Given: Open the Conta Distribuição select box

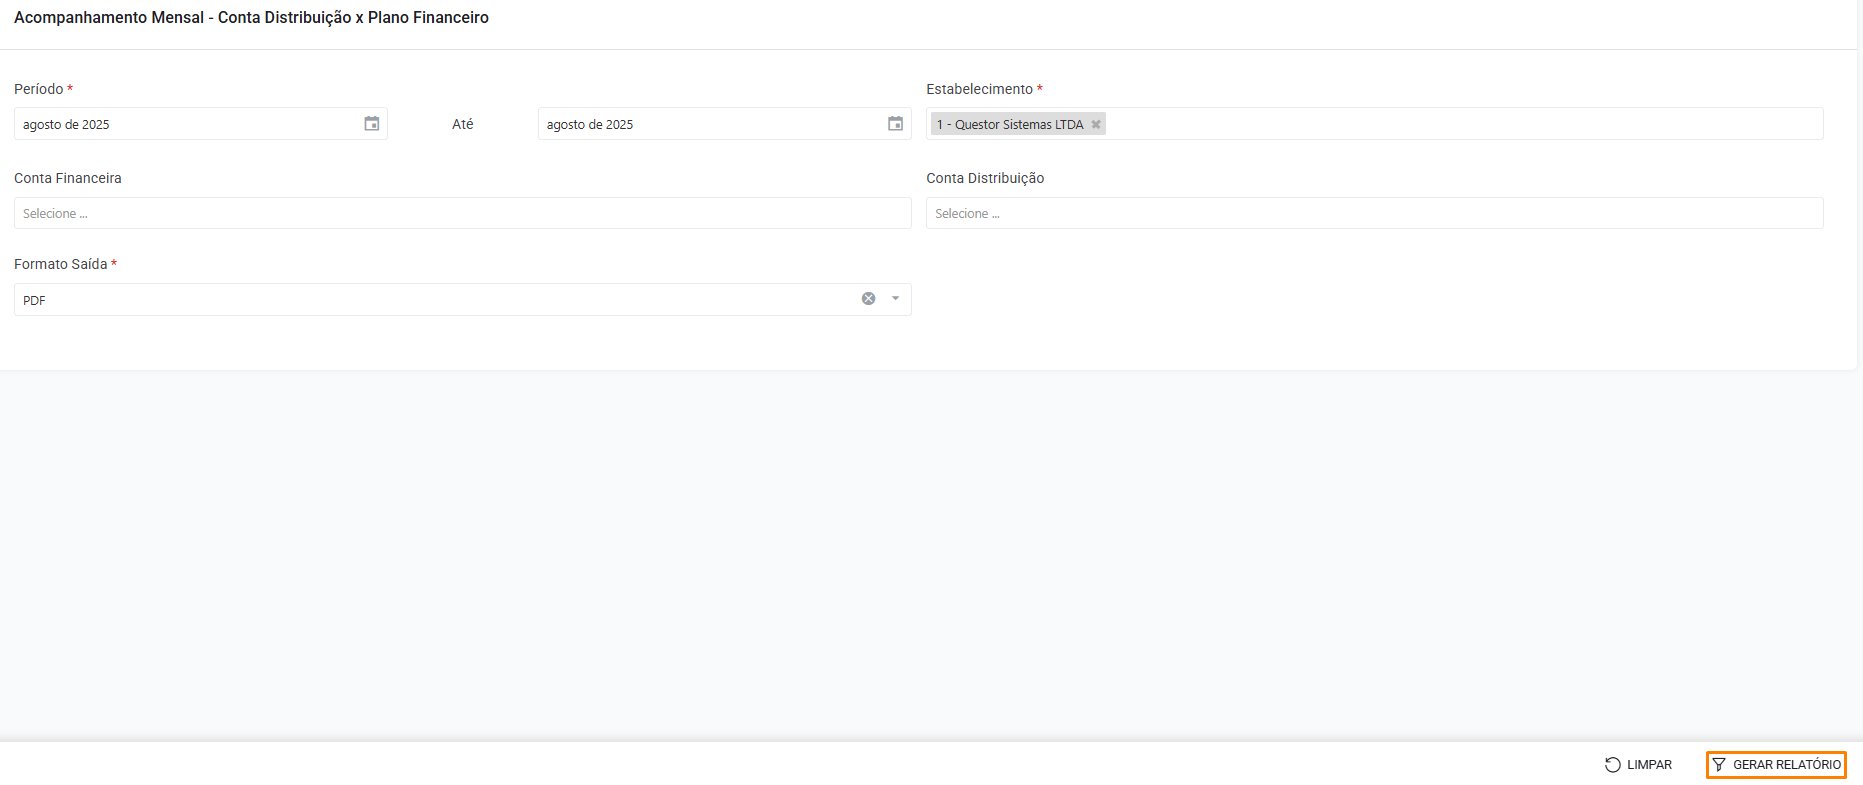Looking at the screenshot, I should [1374, 213].
